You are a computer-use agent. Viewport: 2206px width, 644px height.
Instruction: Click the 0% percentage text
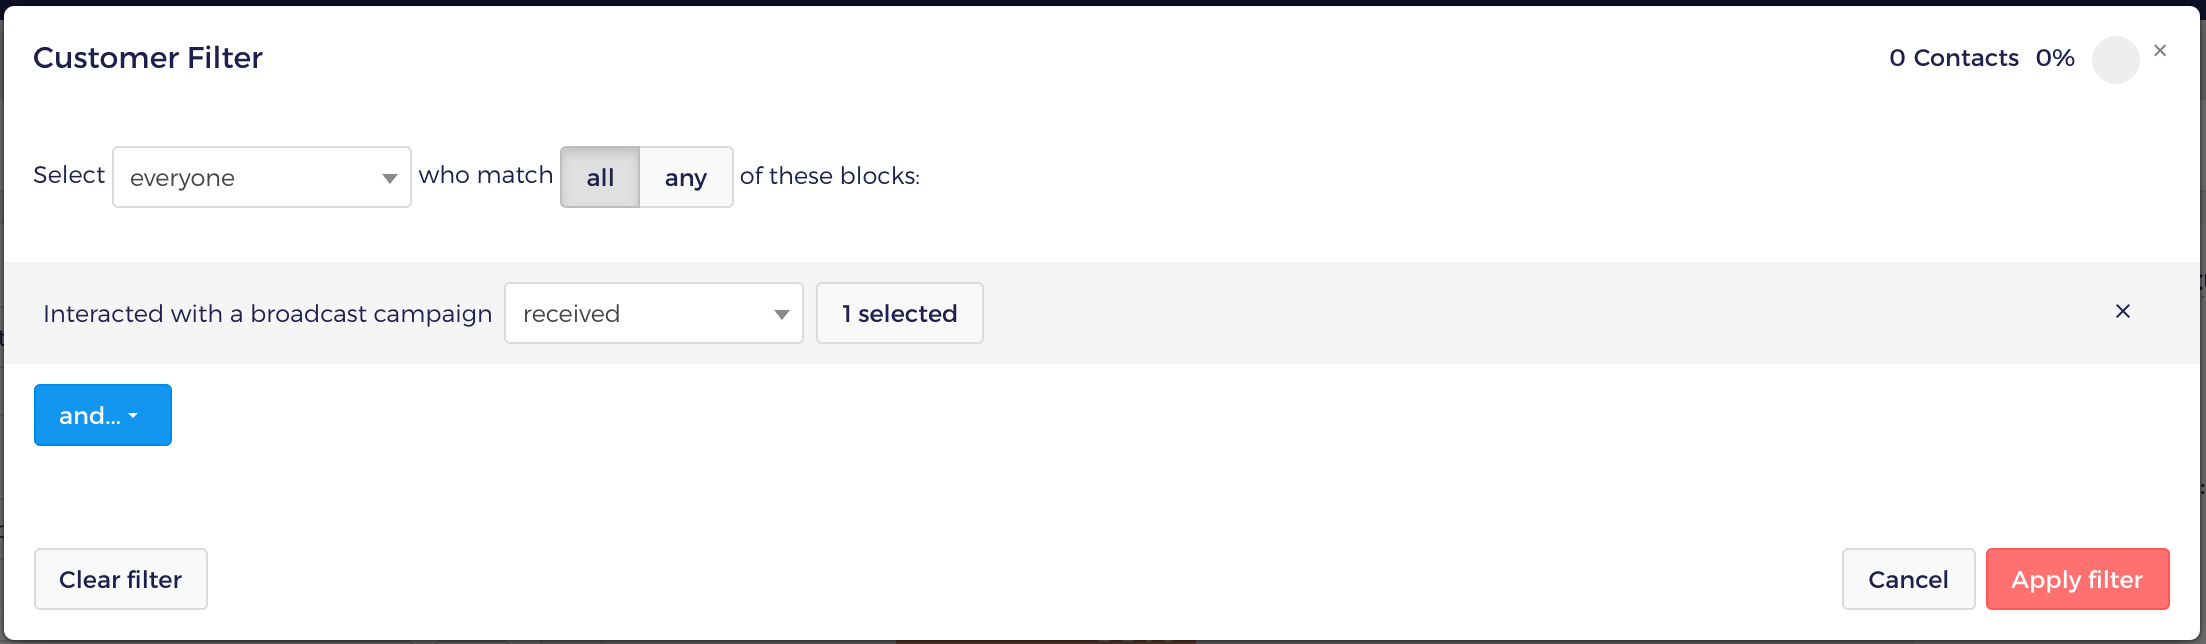tap(2055, 58)
